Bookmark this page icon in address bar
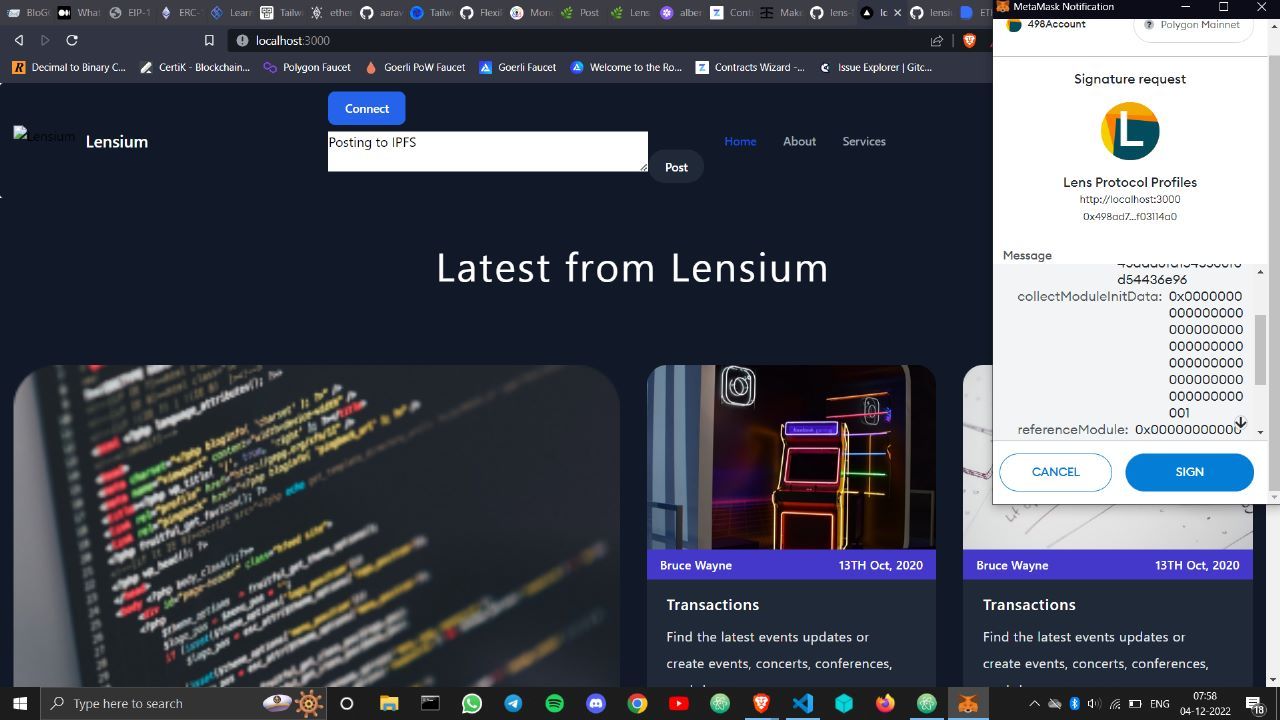1280x720 pixels. 209,40
